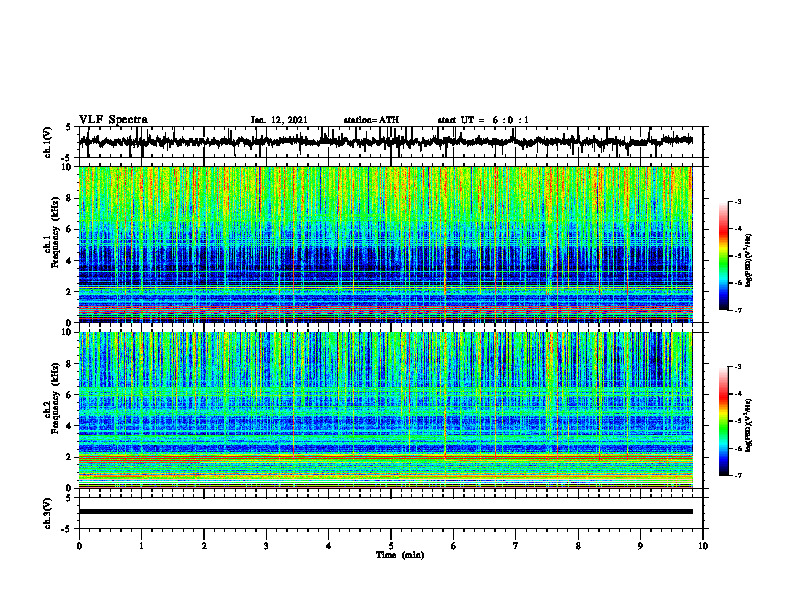This screenshot has height=612, width=792.
Task: Click inside the ch.2 spectrogram panel
Action: (x=385, y=410)
